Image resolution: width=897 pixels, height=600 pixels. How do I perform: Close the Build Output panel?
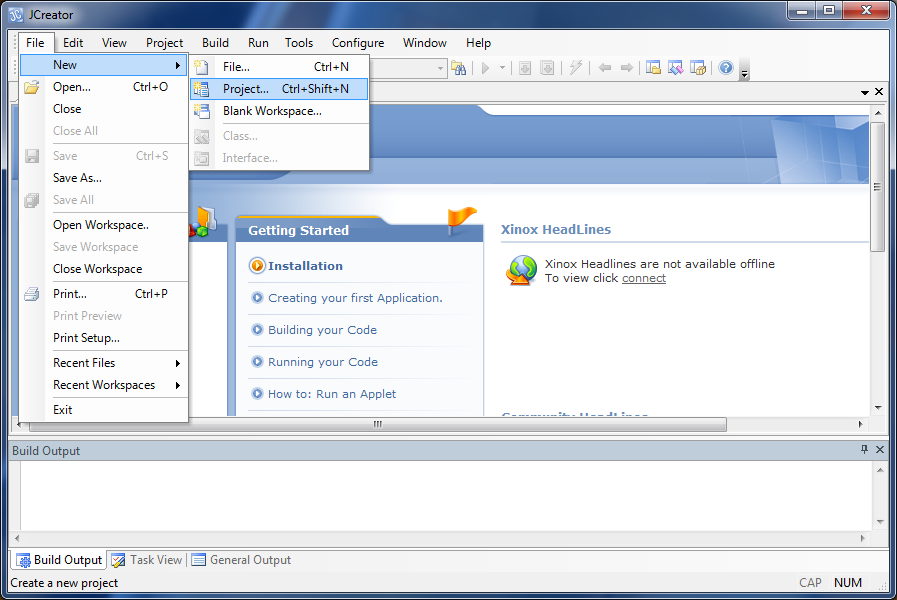click(x=880, y=450)
